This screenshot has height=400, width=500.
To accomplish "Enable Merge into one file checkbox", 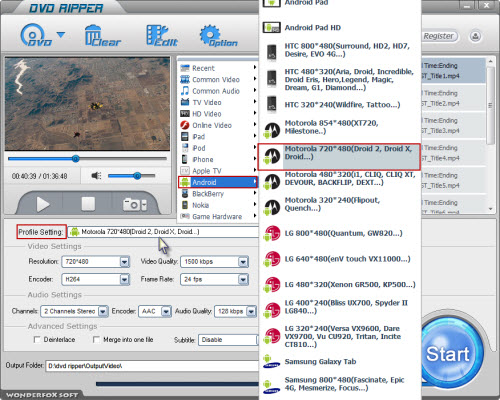I will 96,340.
